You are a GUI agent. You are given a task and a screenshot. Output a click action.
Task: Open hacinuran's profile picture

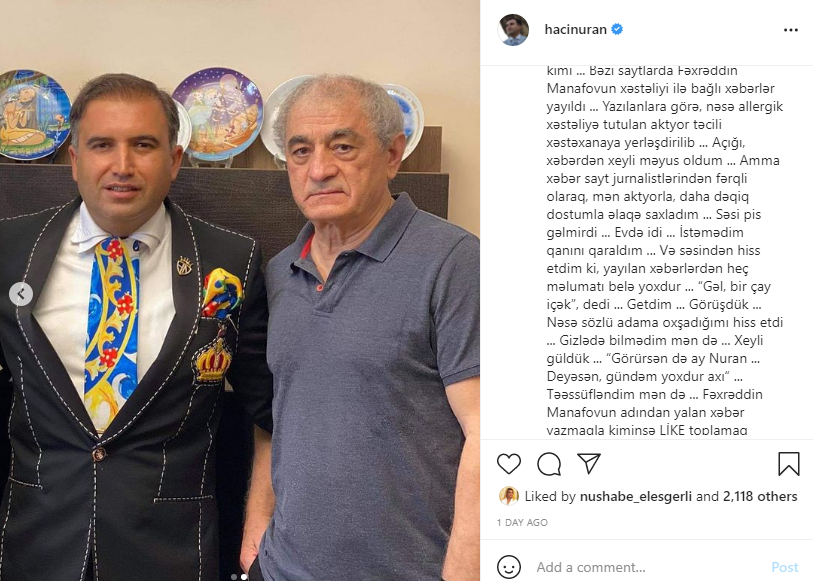pyautogui.click(x=513, y=30)
